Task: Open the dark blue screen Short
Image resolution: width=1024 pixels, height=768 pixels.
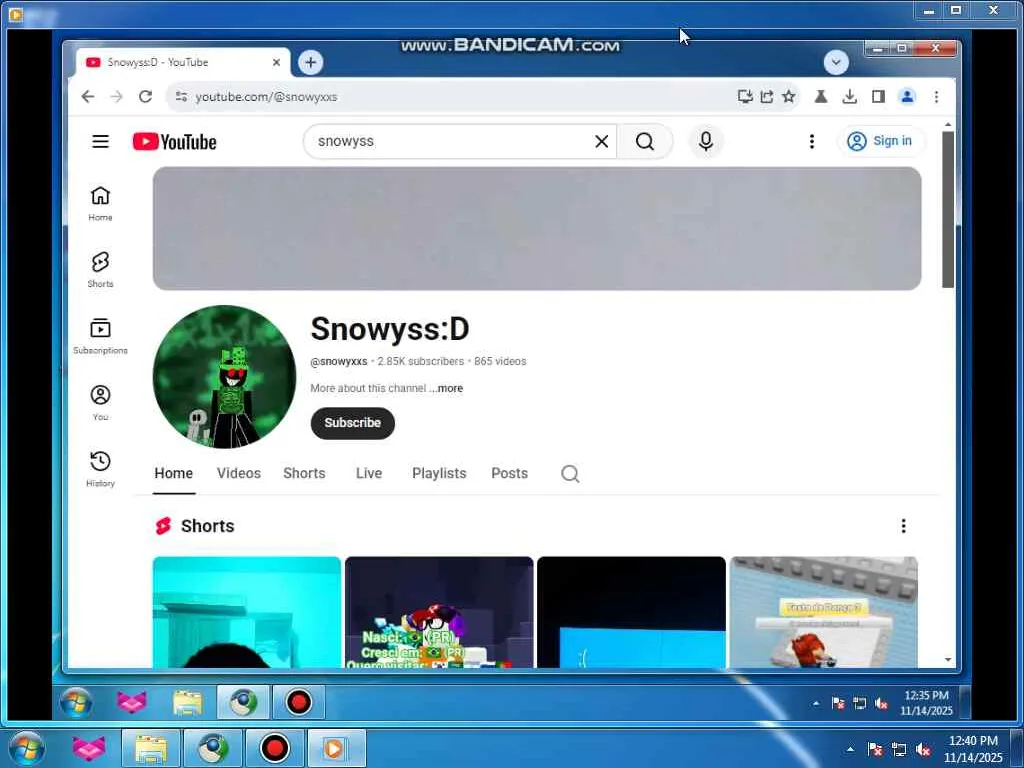Action: pos(631,613)
